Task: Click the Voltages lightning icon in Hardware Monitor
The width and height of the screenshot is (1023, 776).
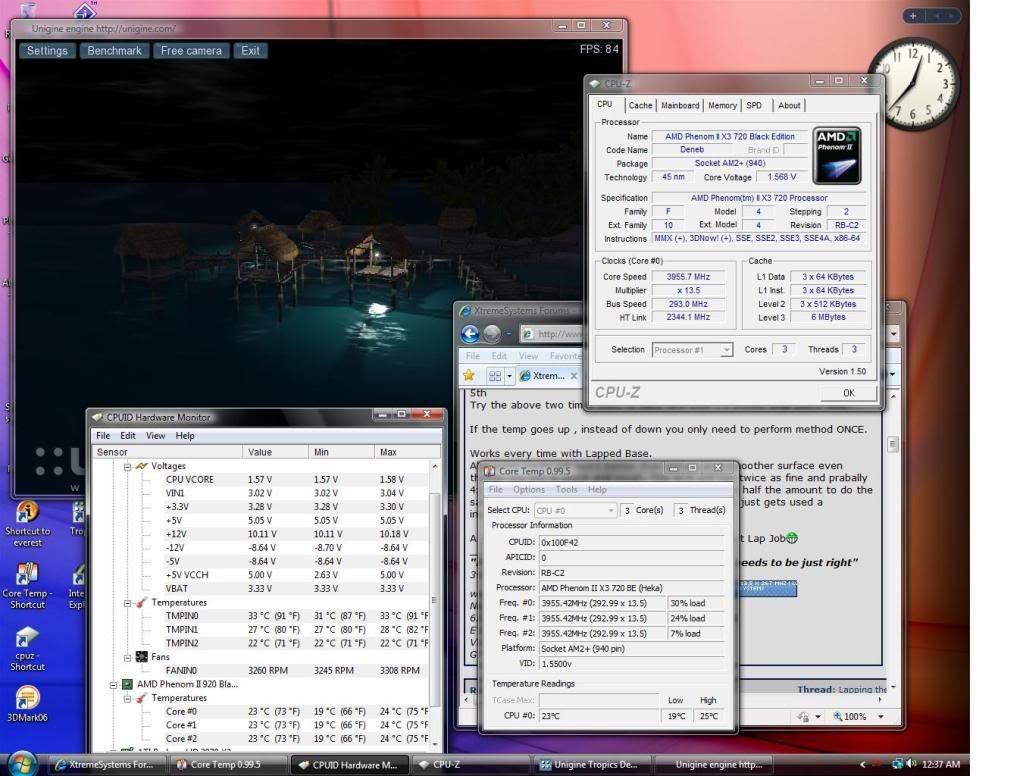Action: point(142,466)
